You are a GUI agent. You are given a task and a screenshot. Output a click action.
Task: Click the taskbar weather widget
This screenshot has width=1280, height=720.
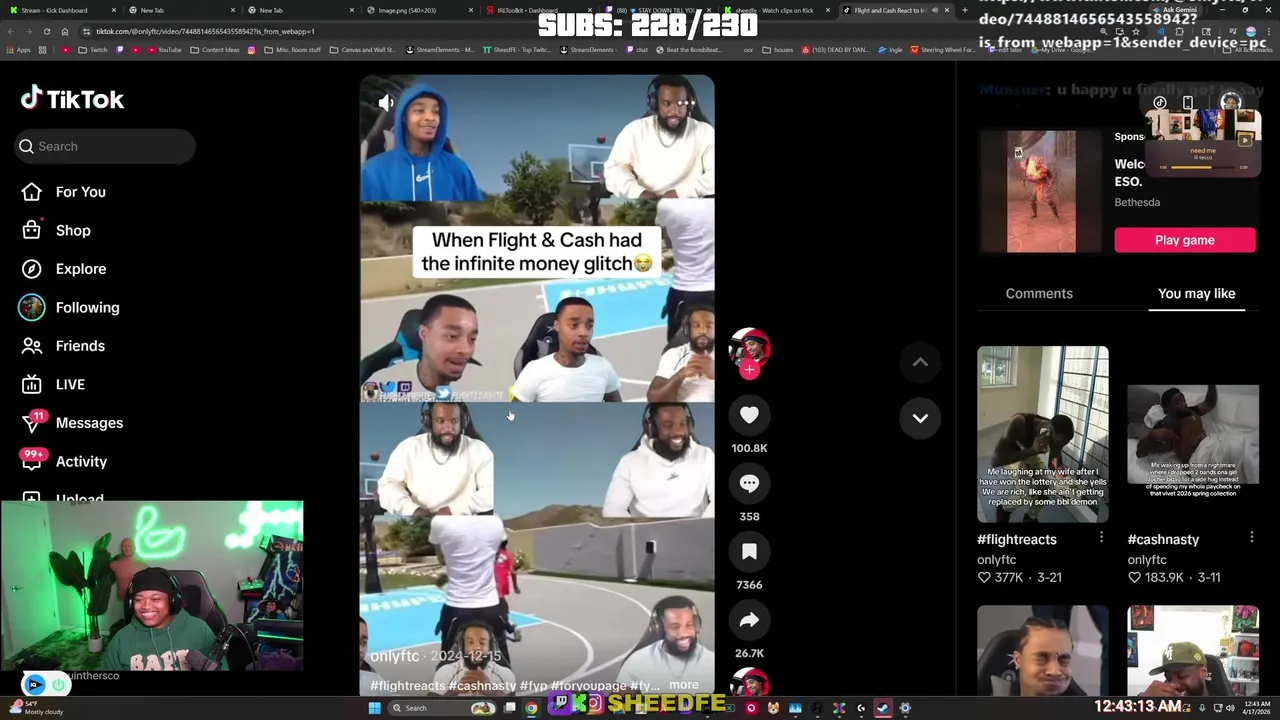tap(35, 708)
